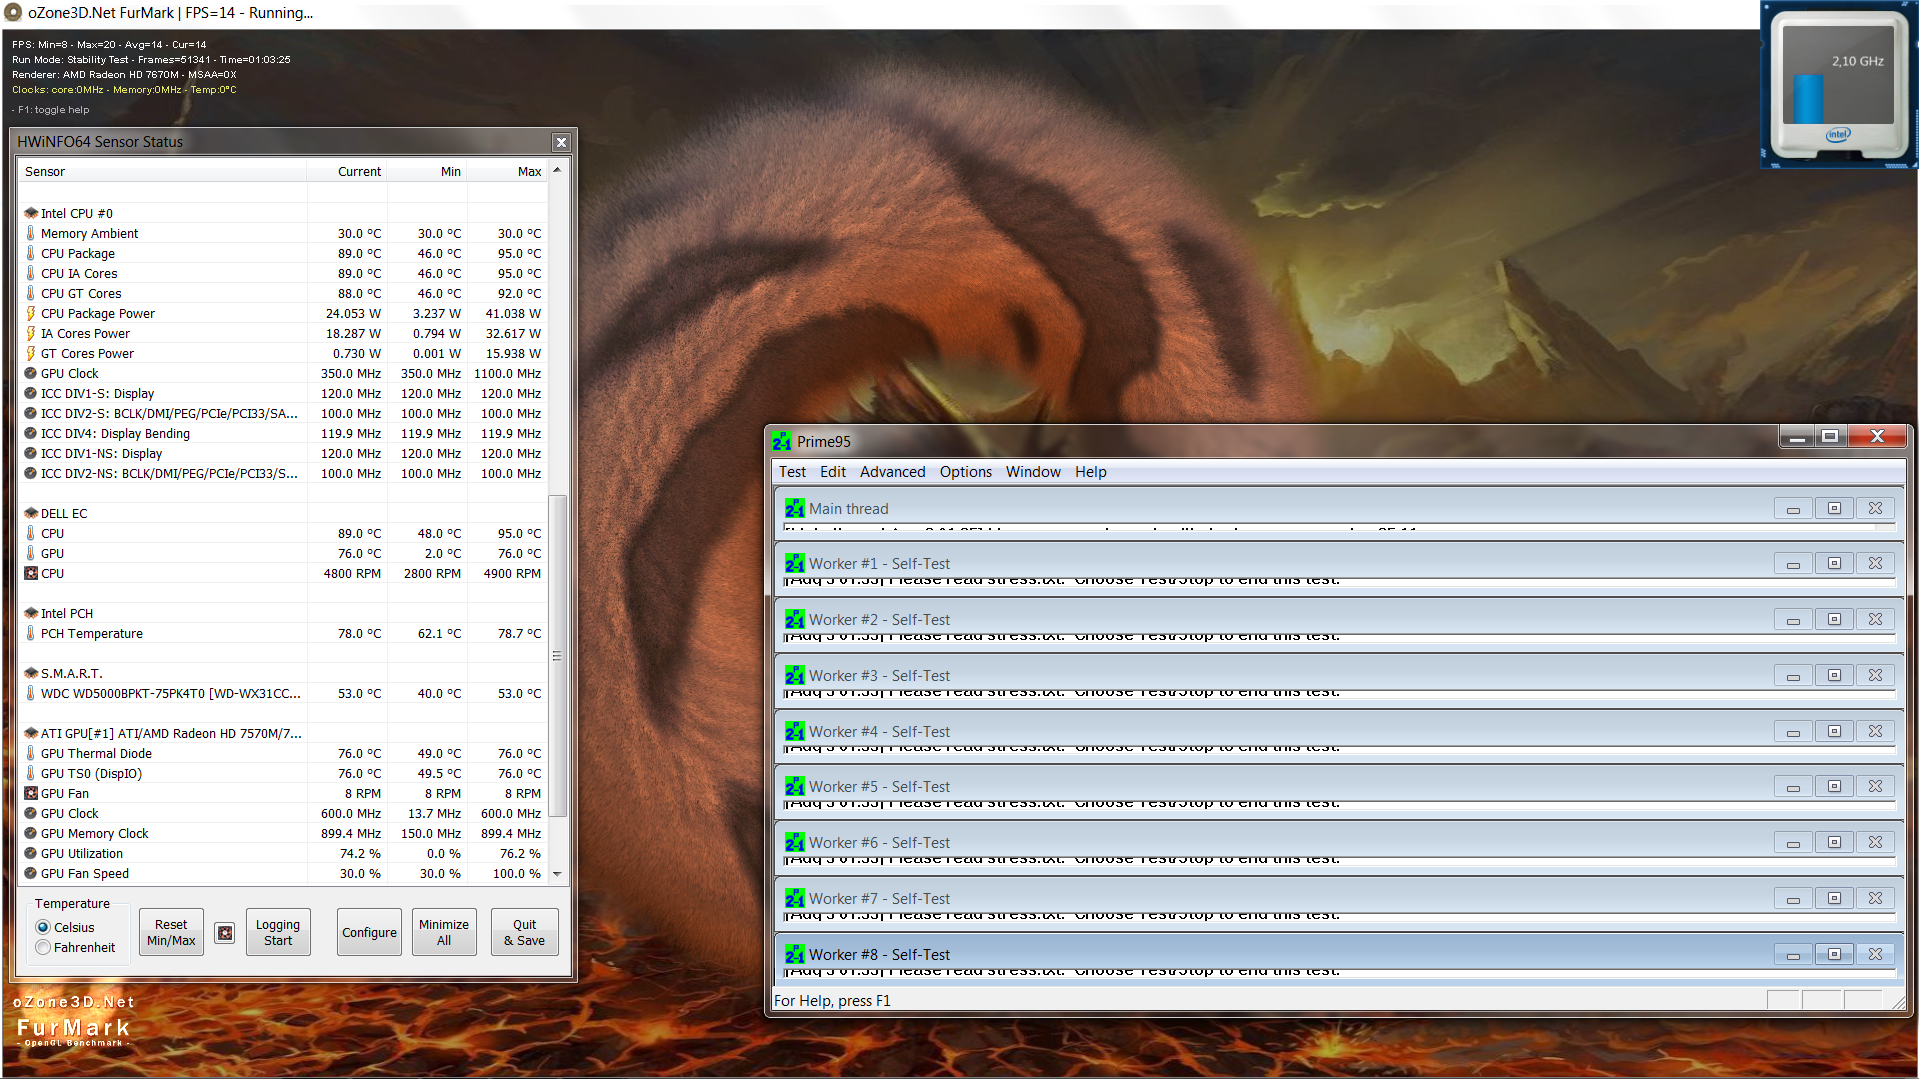The height and width of the screenshot is (1079, 1919).
Task: Restore the Worker #2 child window
Action: tap(1834, 619)
